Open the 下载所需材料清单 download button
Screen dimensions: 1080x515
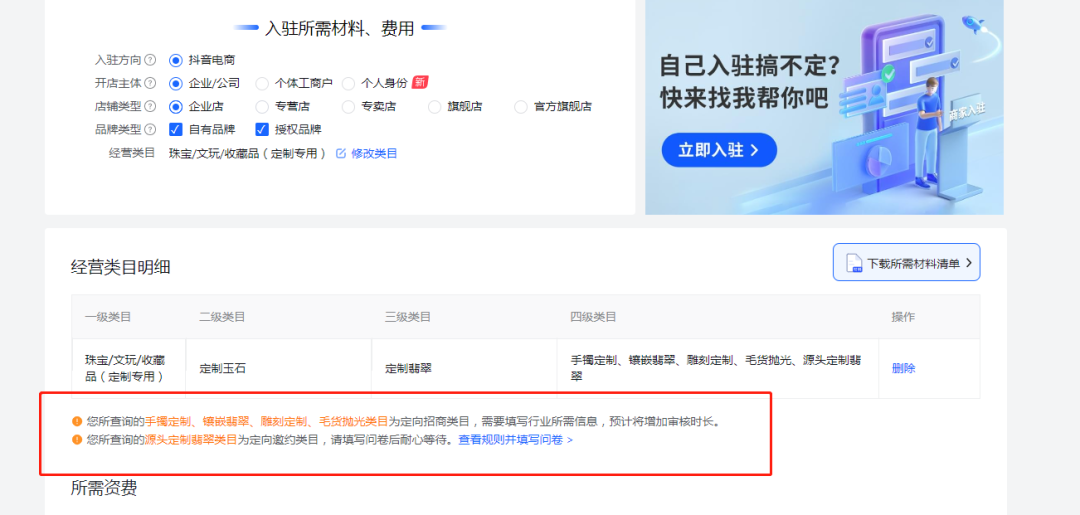906,263
